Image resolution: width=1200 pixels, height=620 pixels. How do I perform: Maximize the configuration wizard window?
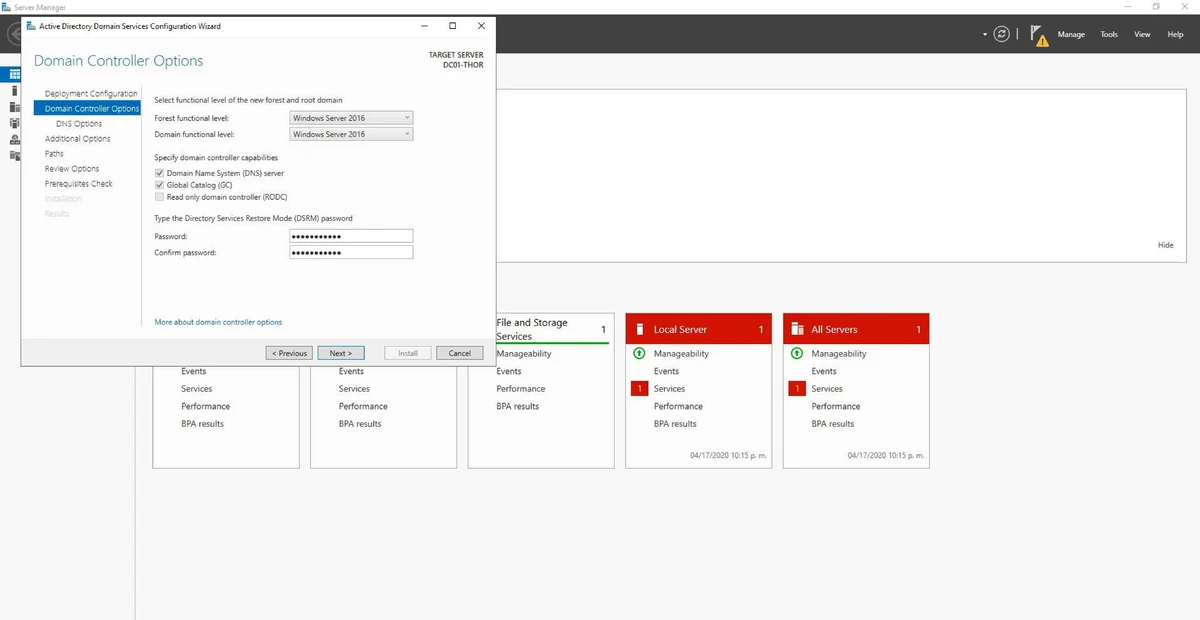click(x=452, y=26)
